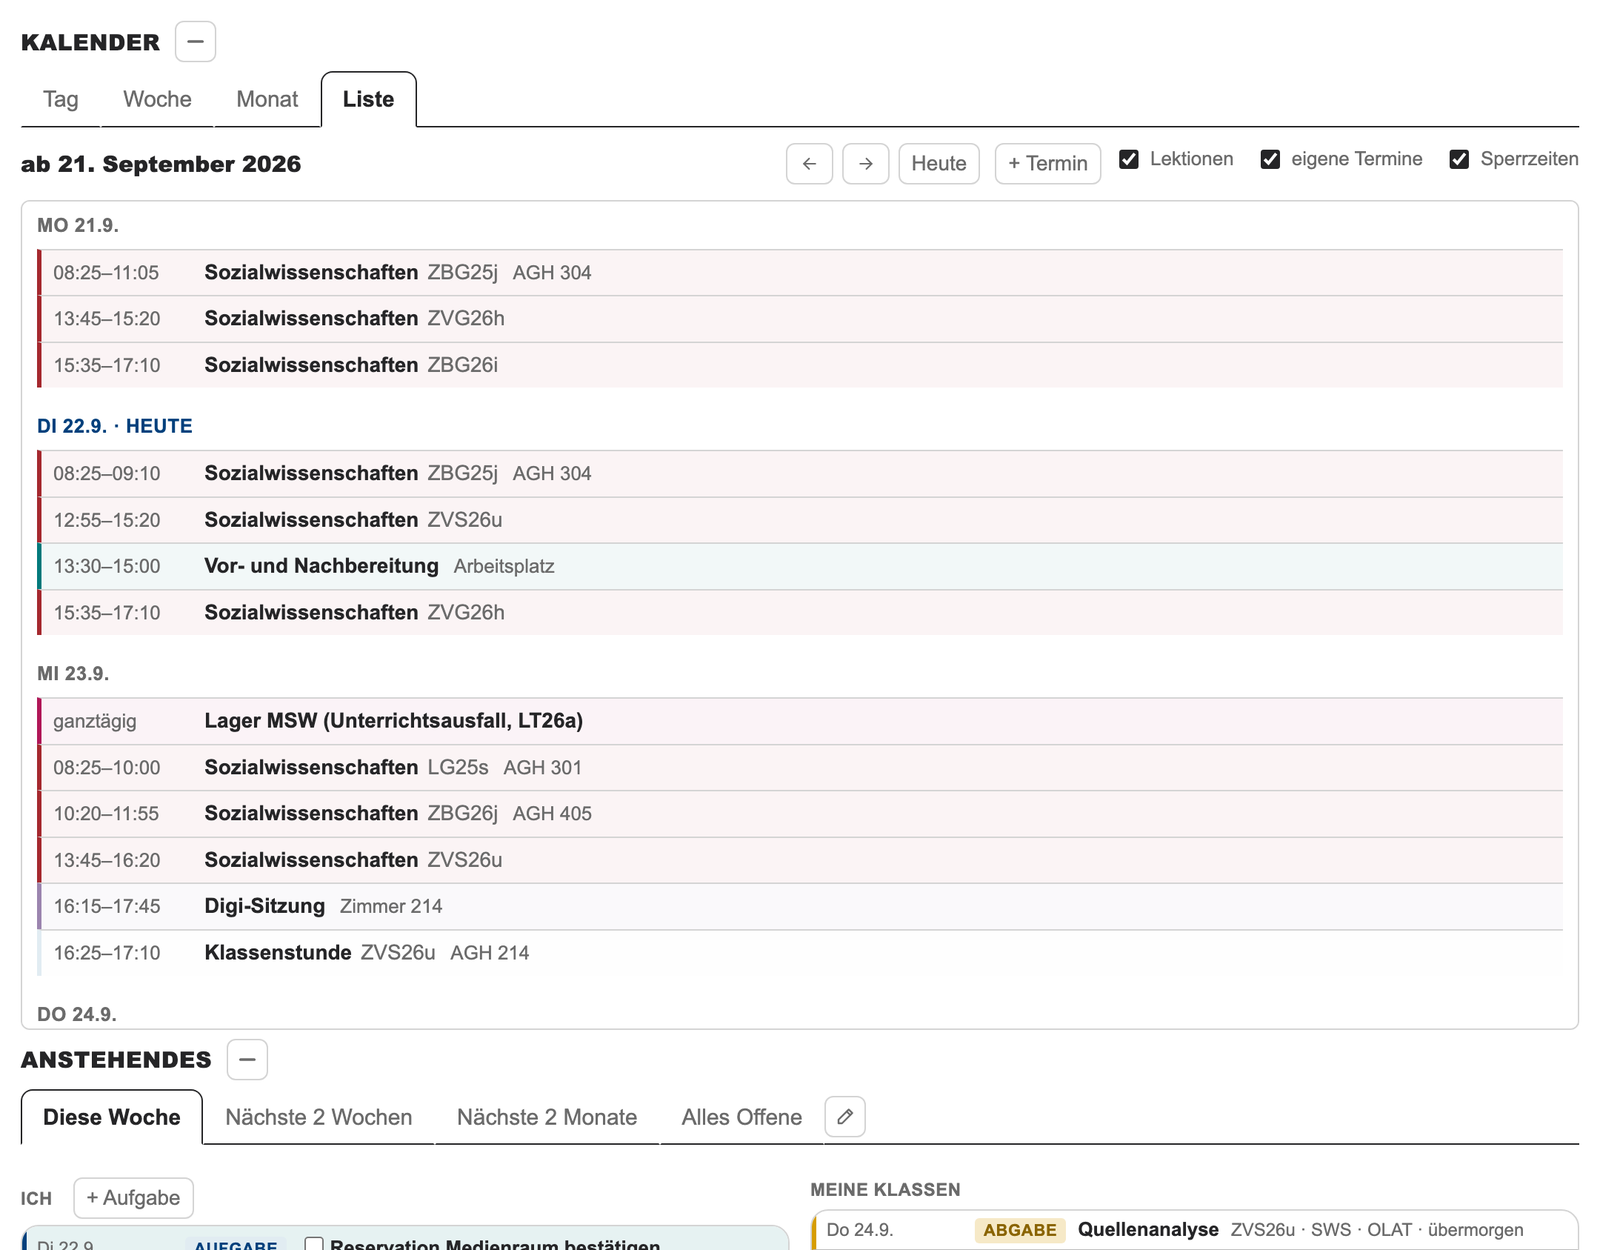
Task: Open Tuesday 12:55–15:20 ZVS26u lesson
Action: point(800,520)
